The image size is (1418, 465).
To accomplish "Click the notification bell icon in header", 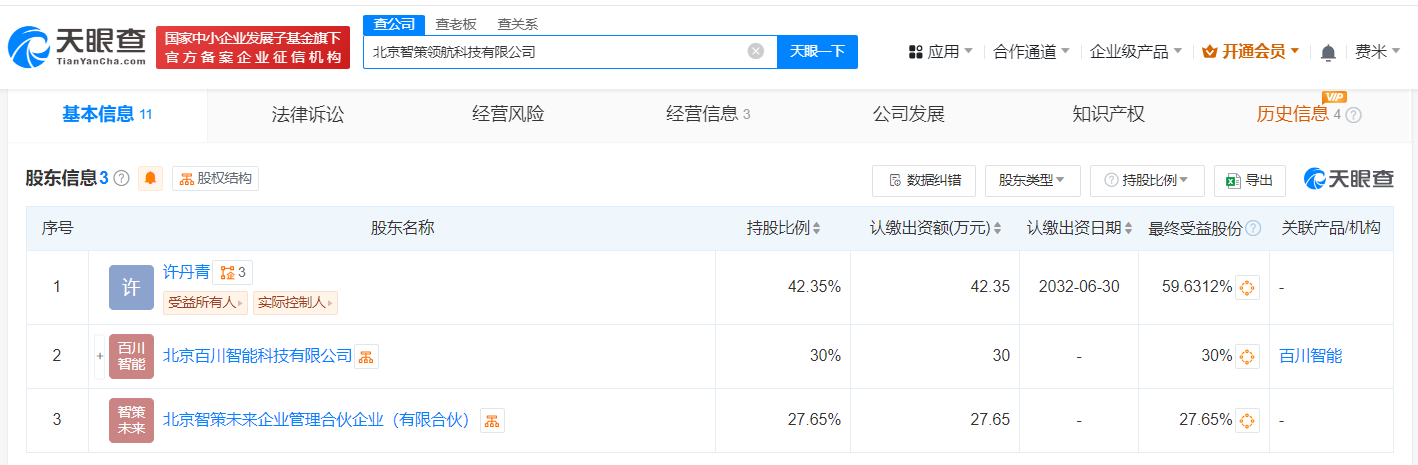I will click(x=1328, y=52).
